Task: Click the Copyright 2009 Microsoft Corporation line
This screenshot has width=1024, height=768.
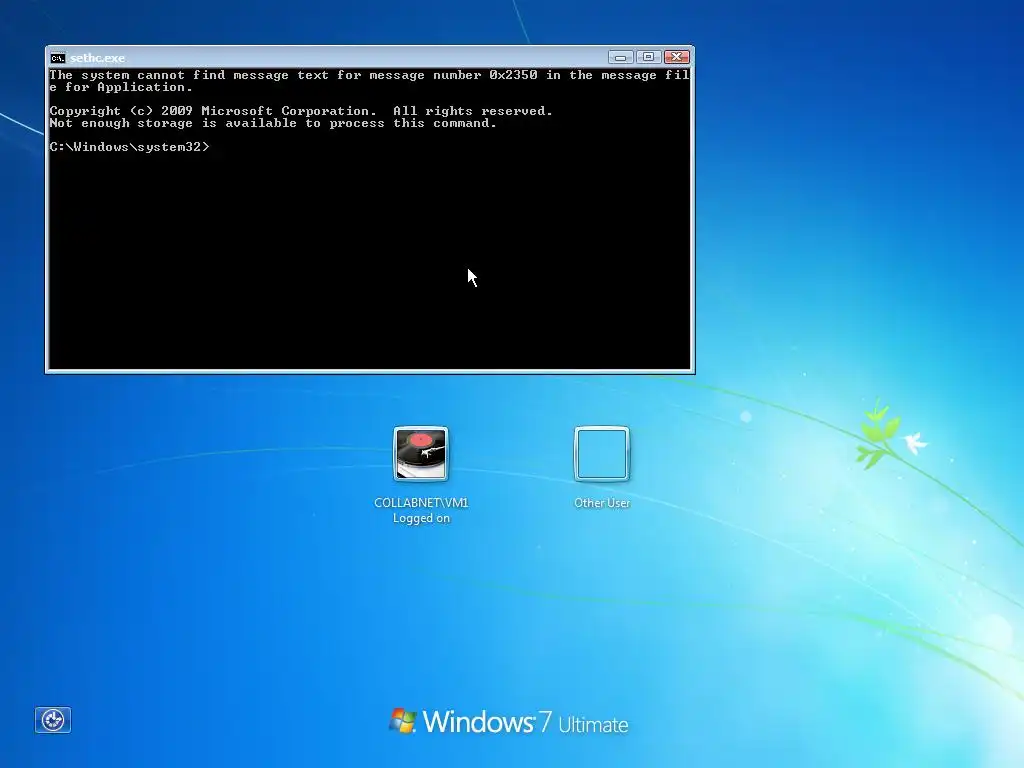Action: [301, 111]
